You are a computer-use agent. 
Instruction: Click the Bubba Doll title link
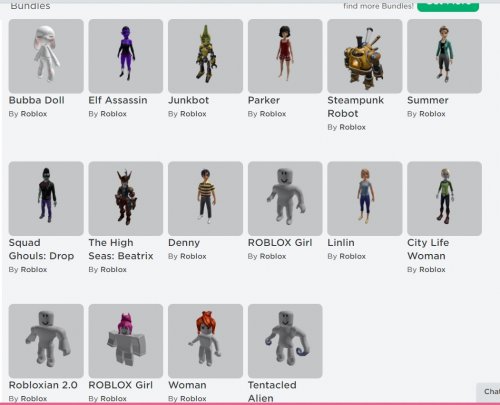click(37, 100)
